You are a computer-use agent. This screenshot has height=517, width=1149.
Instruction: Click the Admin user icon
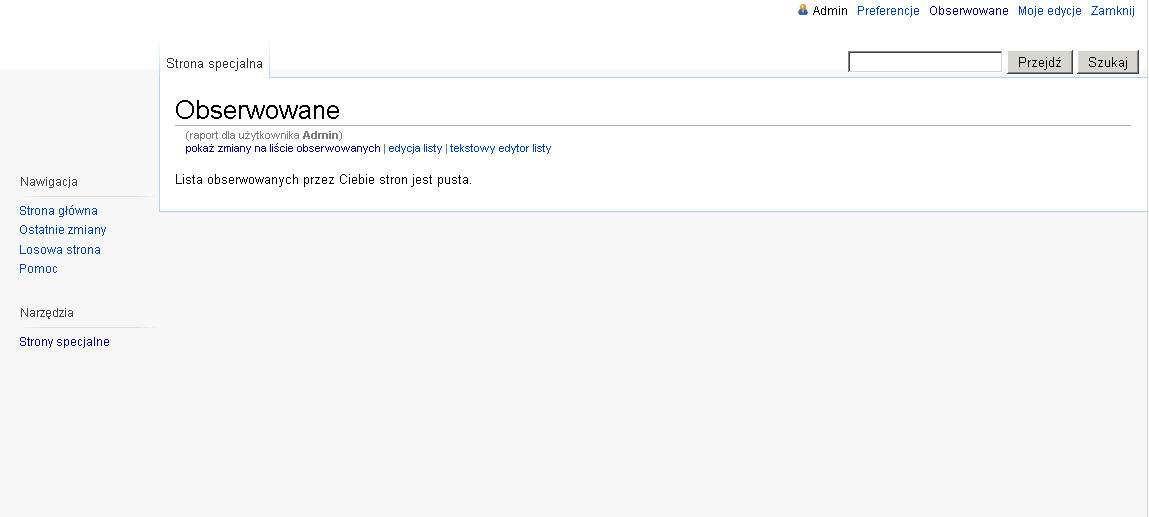pyautogui.click(x=803, y=10)
